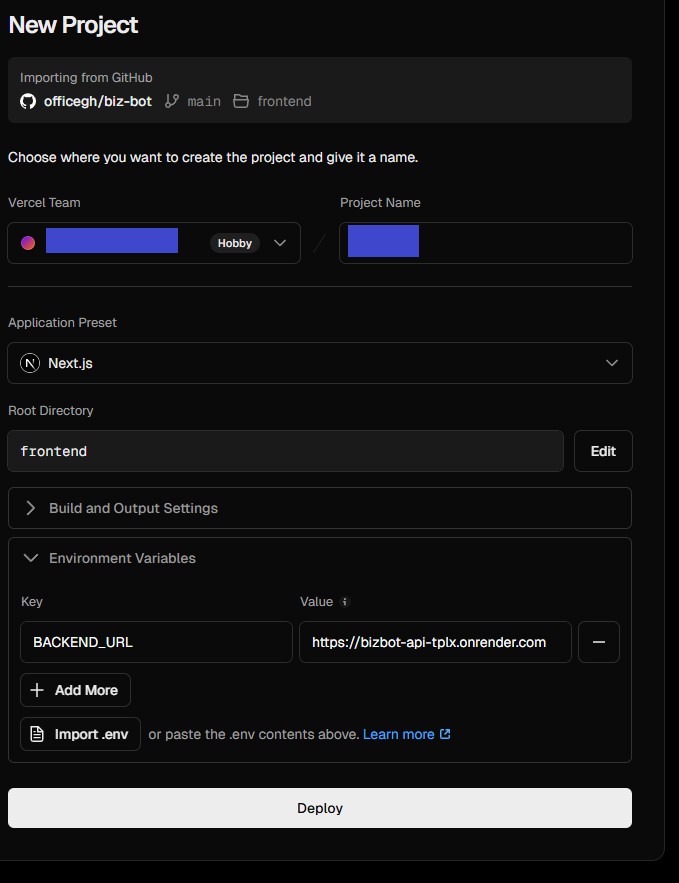Open the Application Preset dropdown
The width and height of the screenshot is (679, 883).
click(x=319, y=363)
